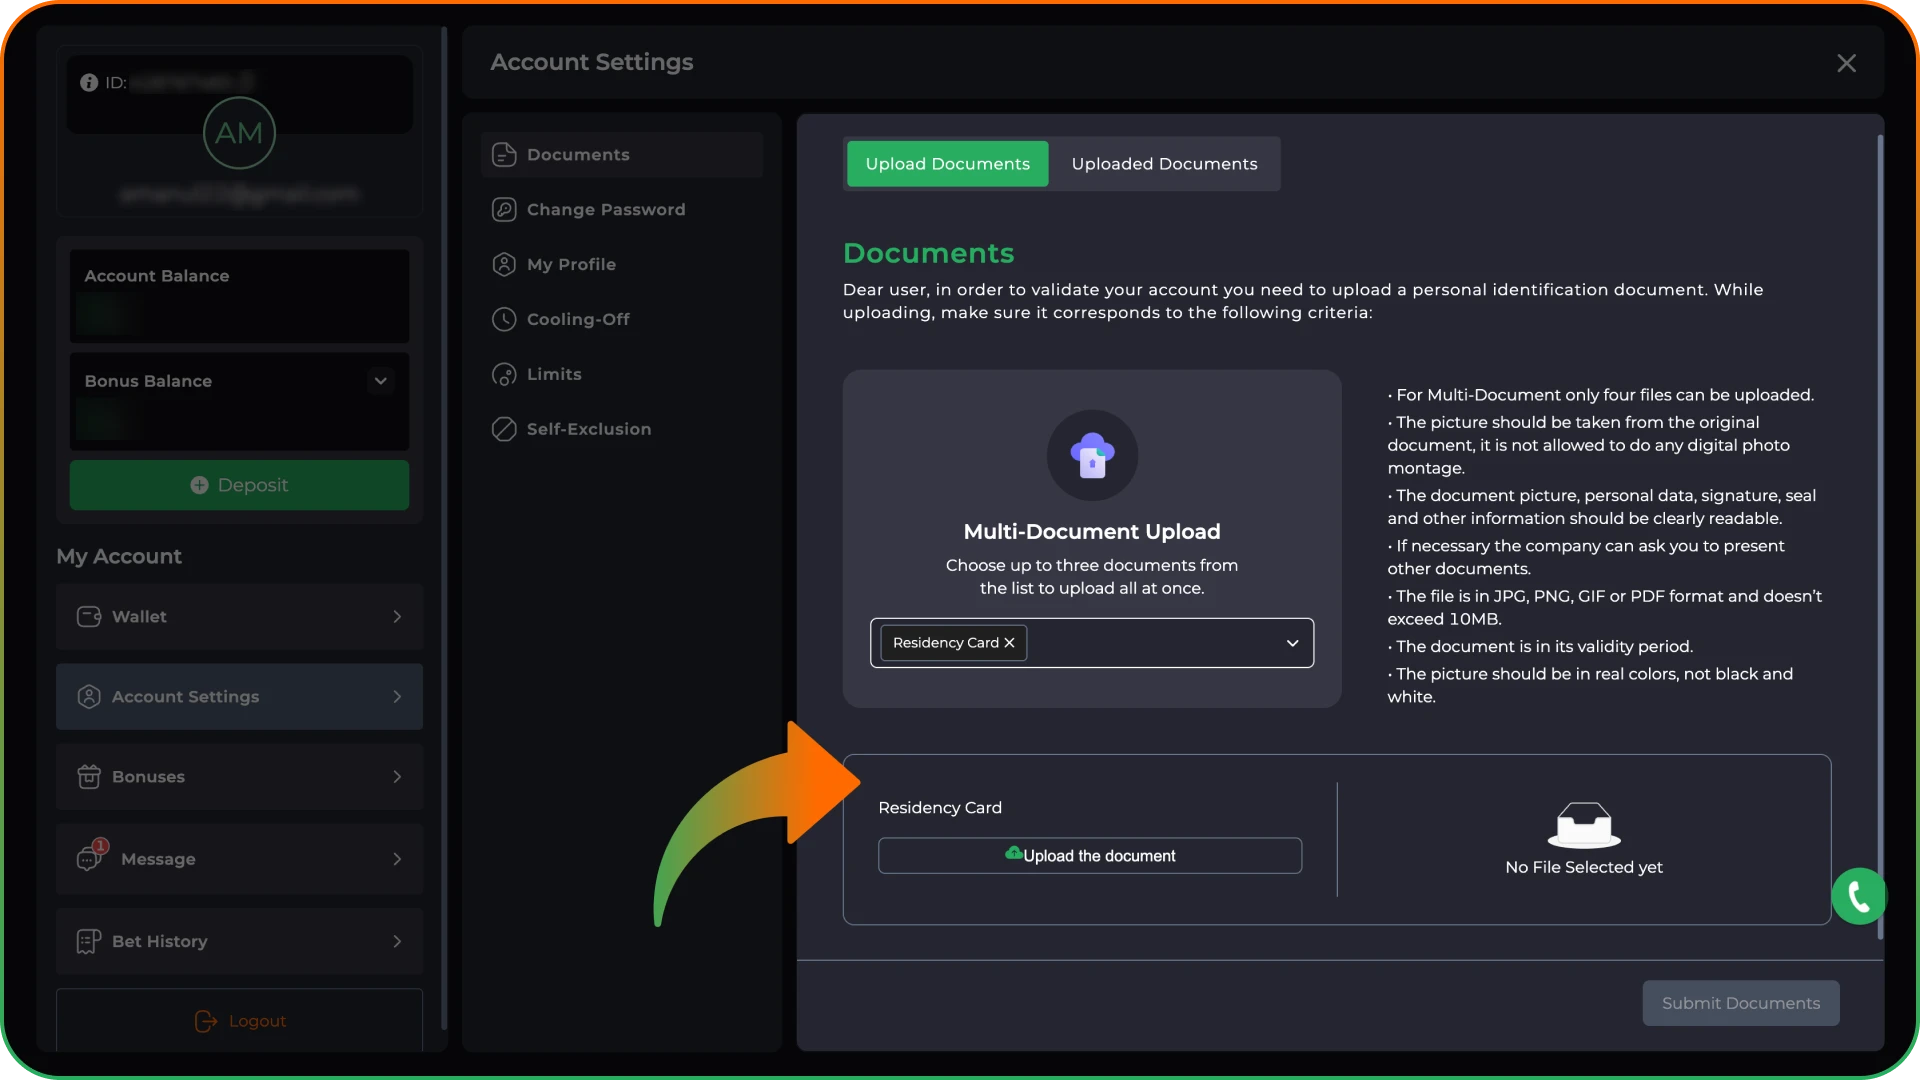The width and height of the screenshot is (1920, 1080).
Task: Switch to Upload Documents tab
Action: coord(947,164)
